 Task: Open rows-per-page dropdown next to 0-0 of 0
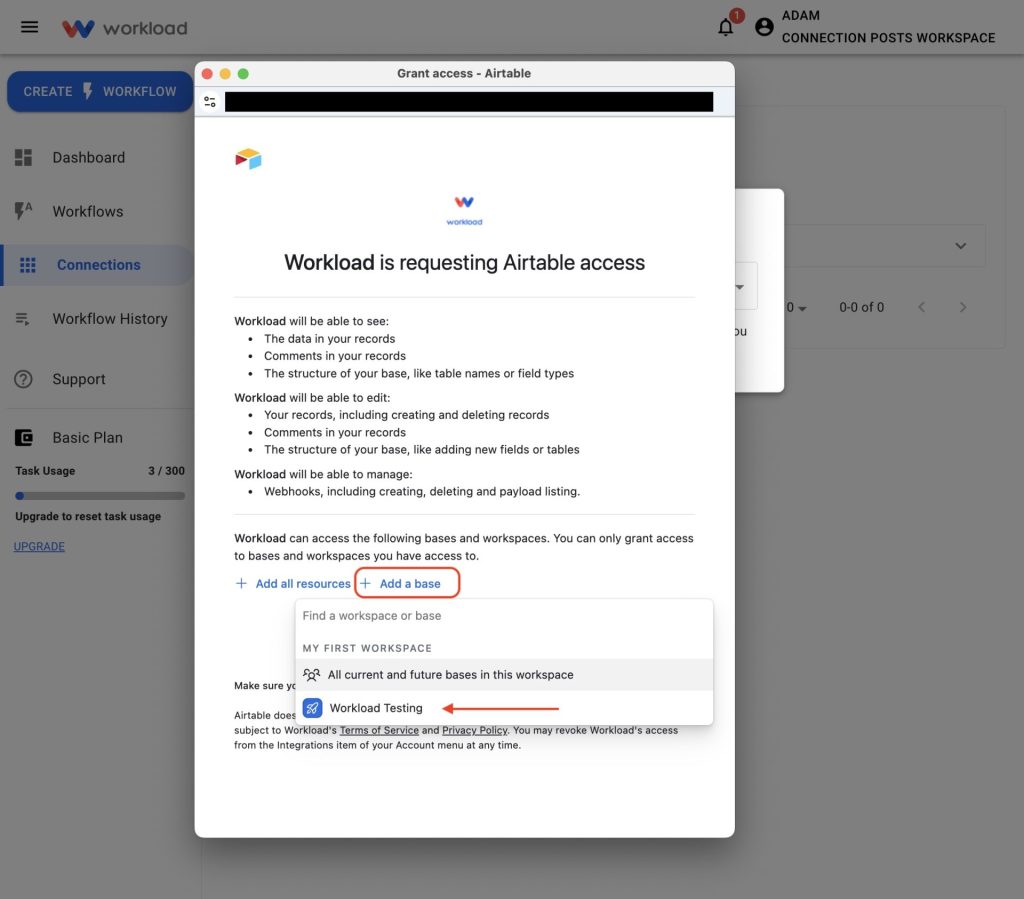796,308
